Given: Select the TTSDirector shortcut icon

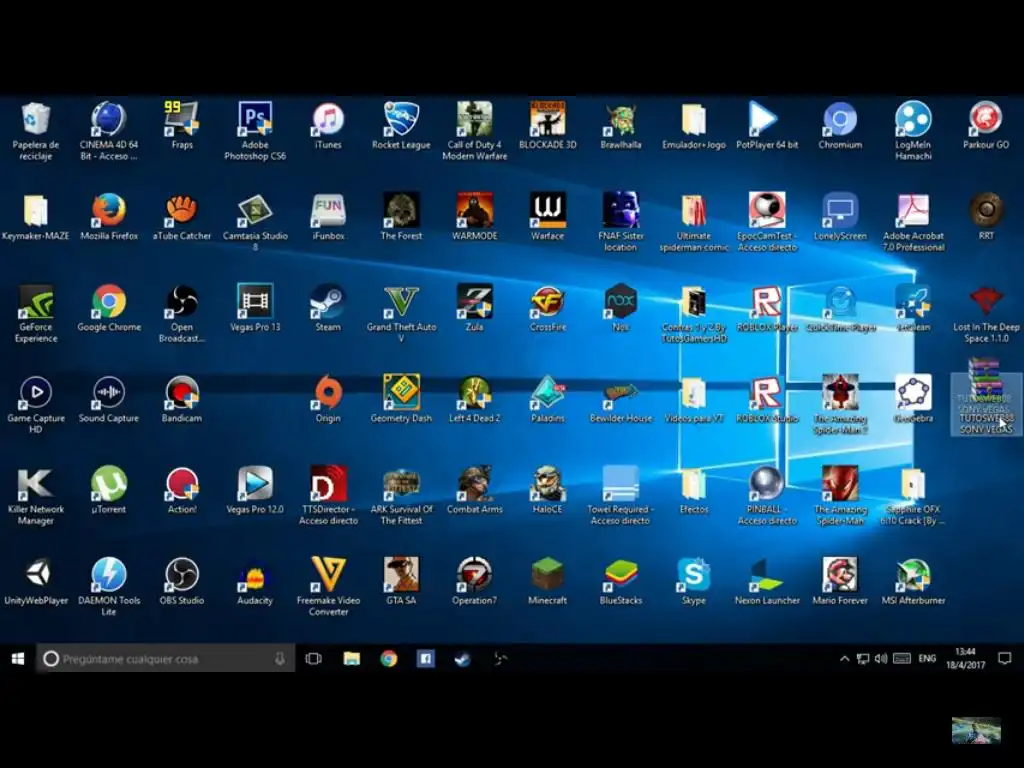Looking at the screenshot, I should (x=328, y=484).
